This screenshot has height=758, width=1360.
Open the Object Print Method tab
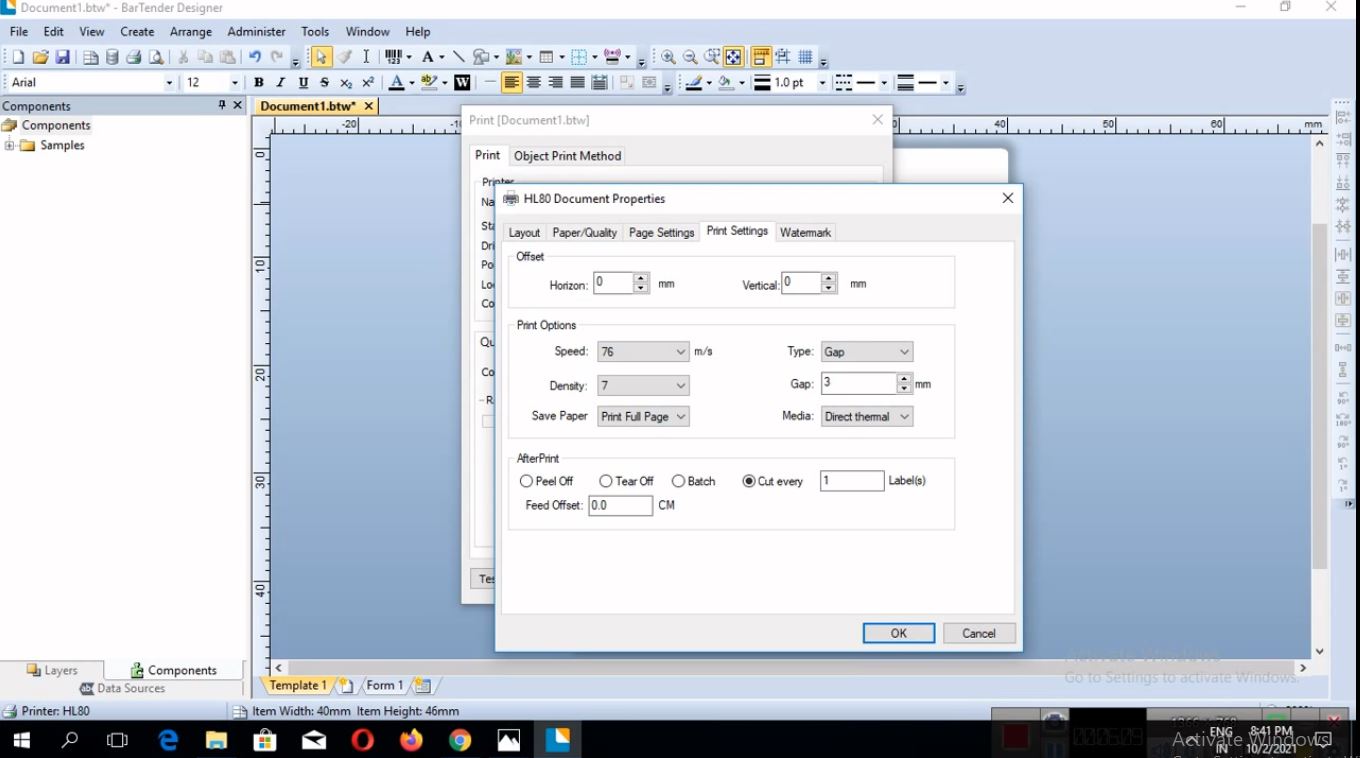click(567, 156)
